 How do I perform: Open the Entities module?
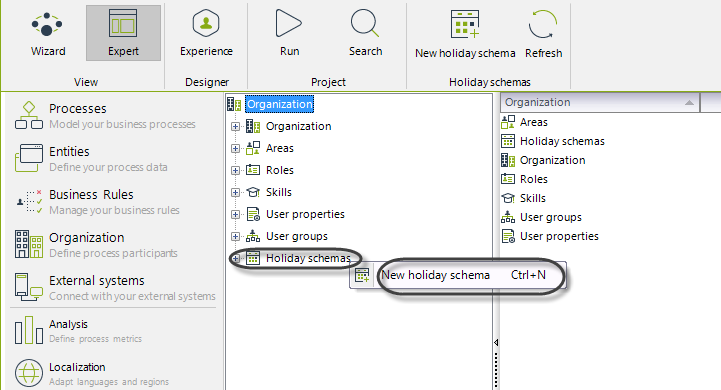coord(114,158)
